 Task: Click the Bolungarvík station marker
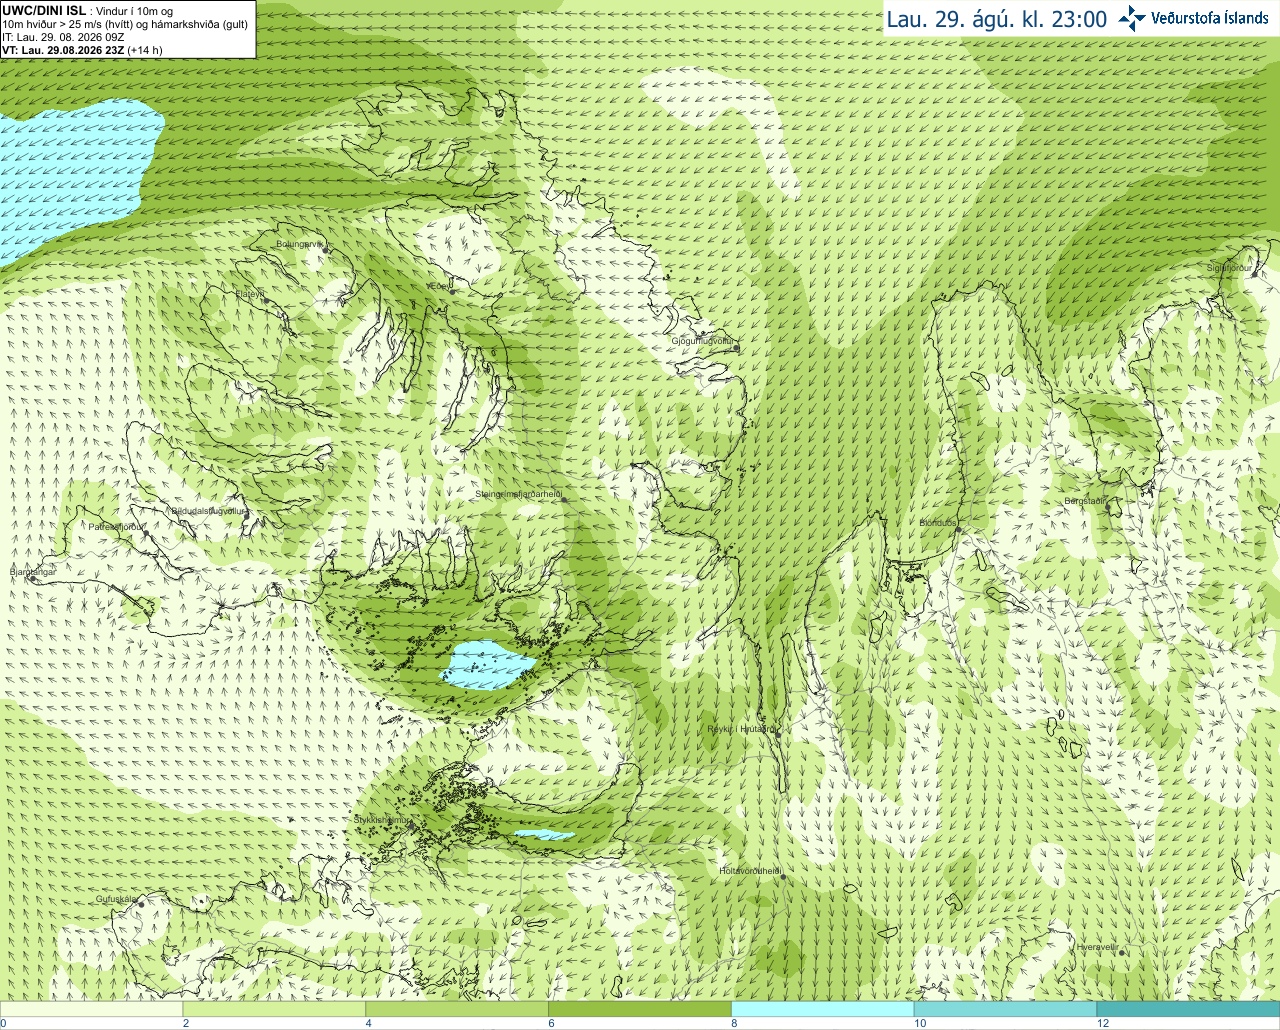click(x=326, y=250)
